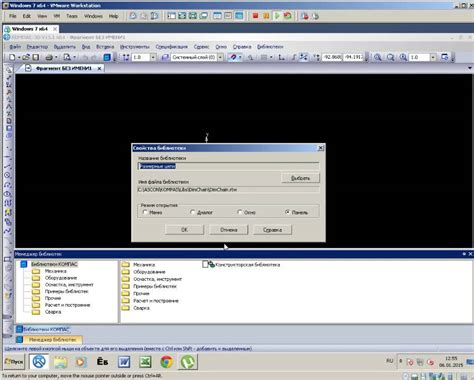Select the Оборудование folder in right list
The image size is (474, 380).
149,272
